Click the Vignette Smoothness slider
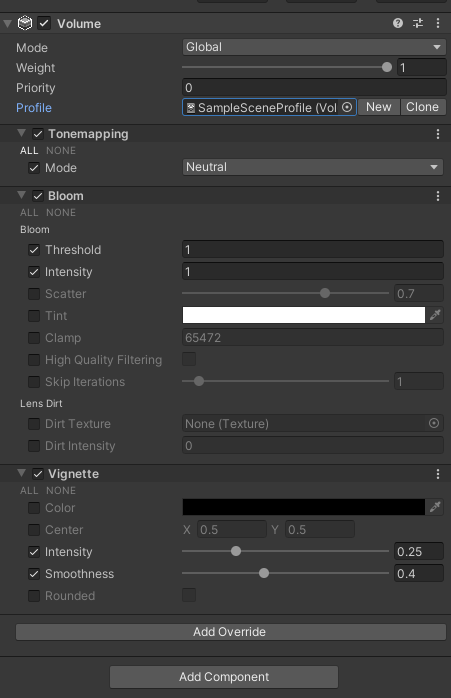The image size is (451, 698). 285,573
